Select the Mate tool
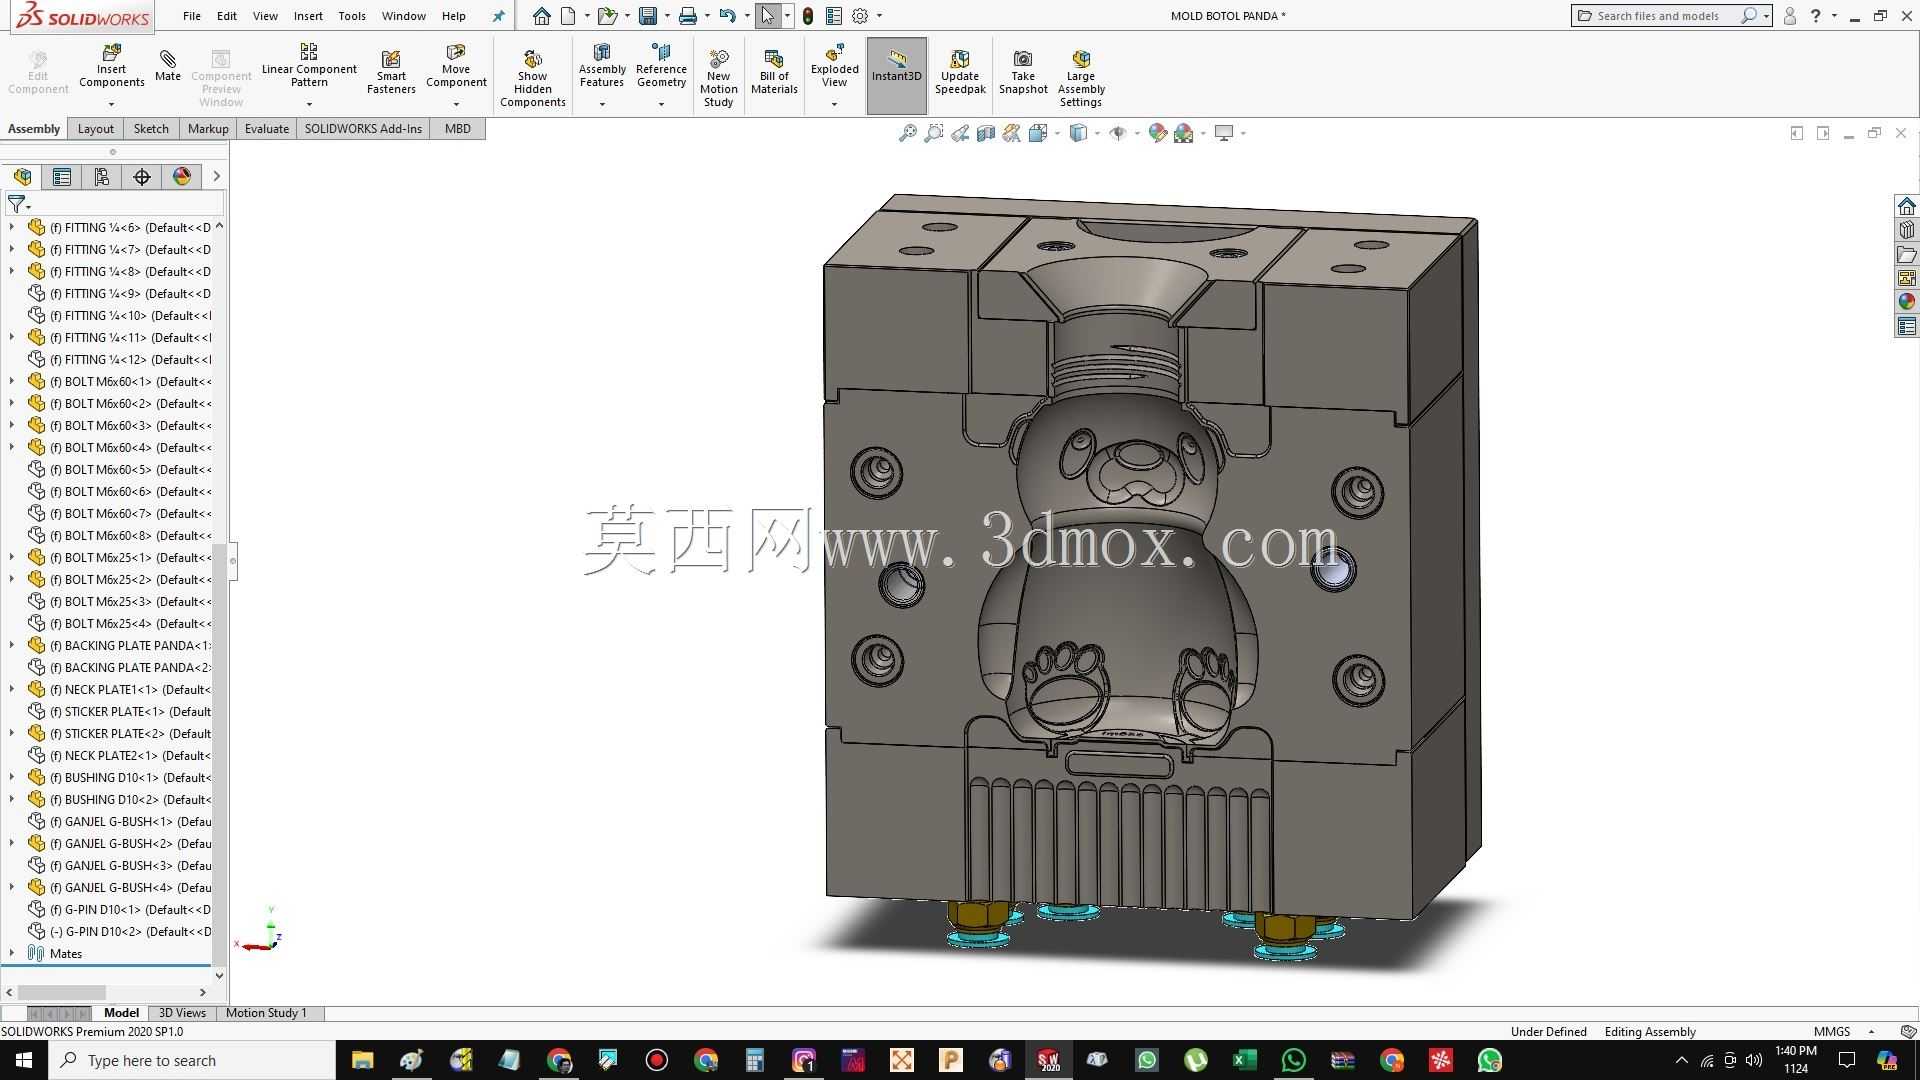Screen dimensions: 1920x1080 point(168,66)
